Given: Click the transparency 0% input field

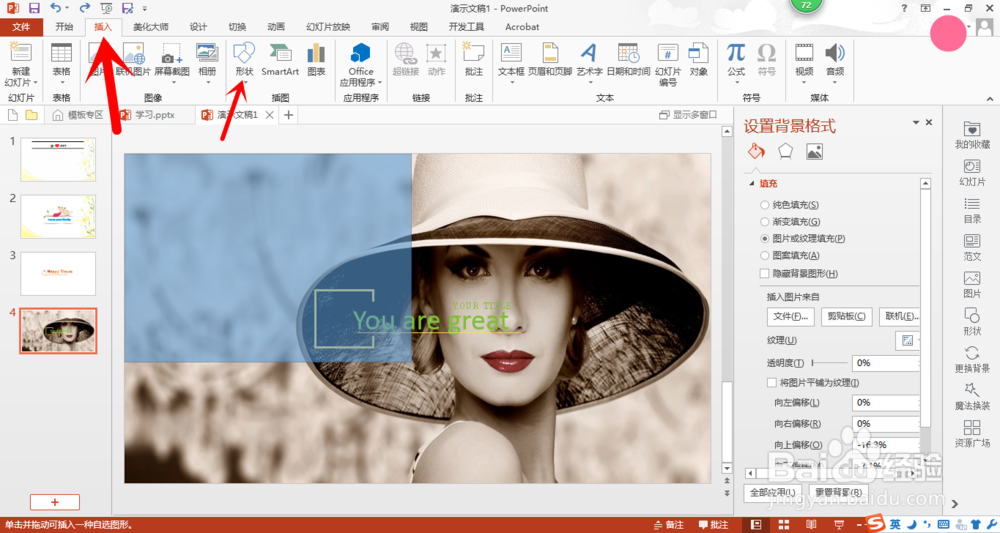Looking at the screenshot, I should coord(885,363).
